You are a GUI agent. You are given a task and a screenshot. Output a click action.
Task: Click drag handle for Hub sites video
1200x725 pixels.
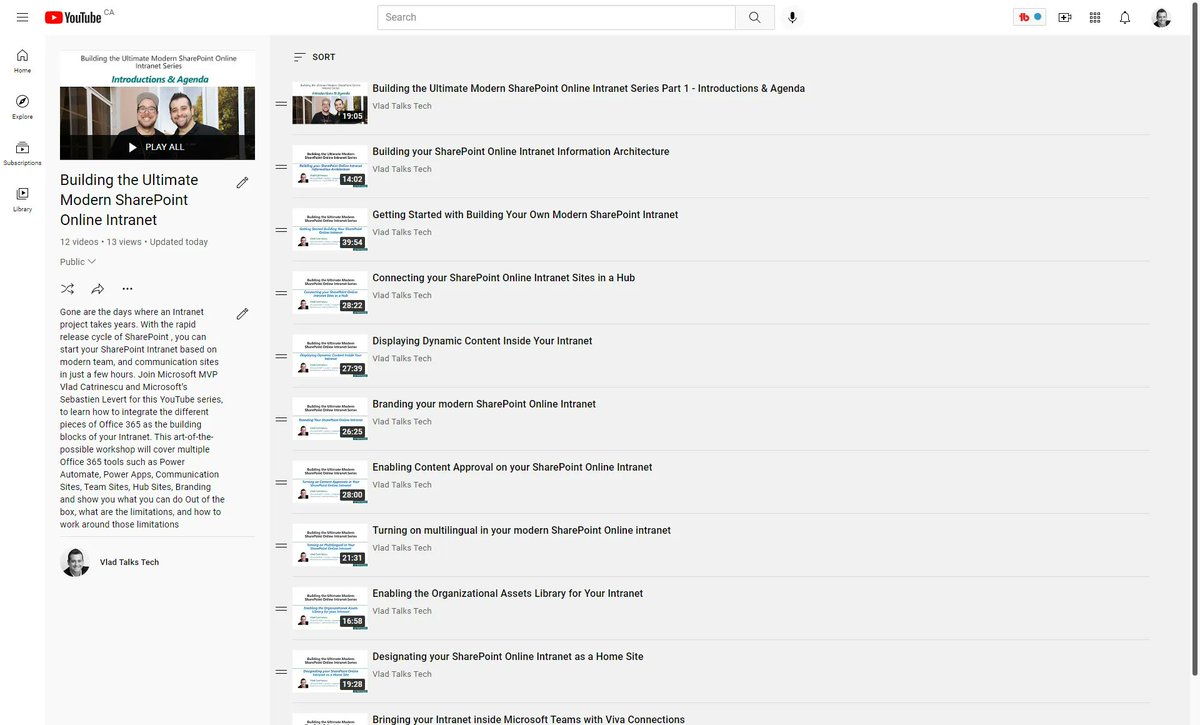coord(281,293)
